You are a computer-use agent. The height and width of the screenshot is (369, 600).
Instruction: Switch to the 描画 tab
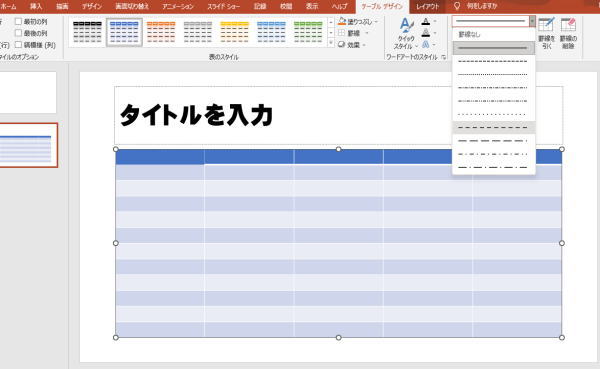62,7
